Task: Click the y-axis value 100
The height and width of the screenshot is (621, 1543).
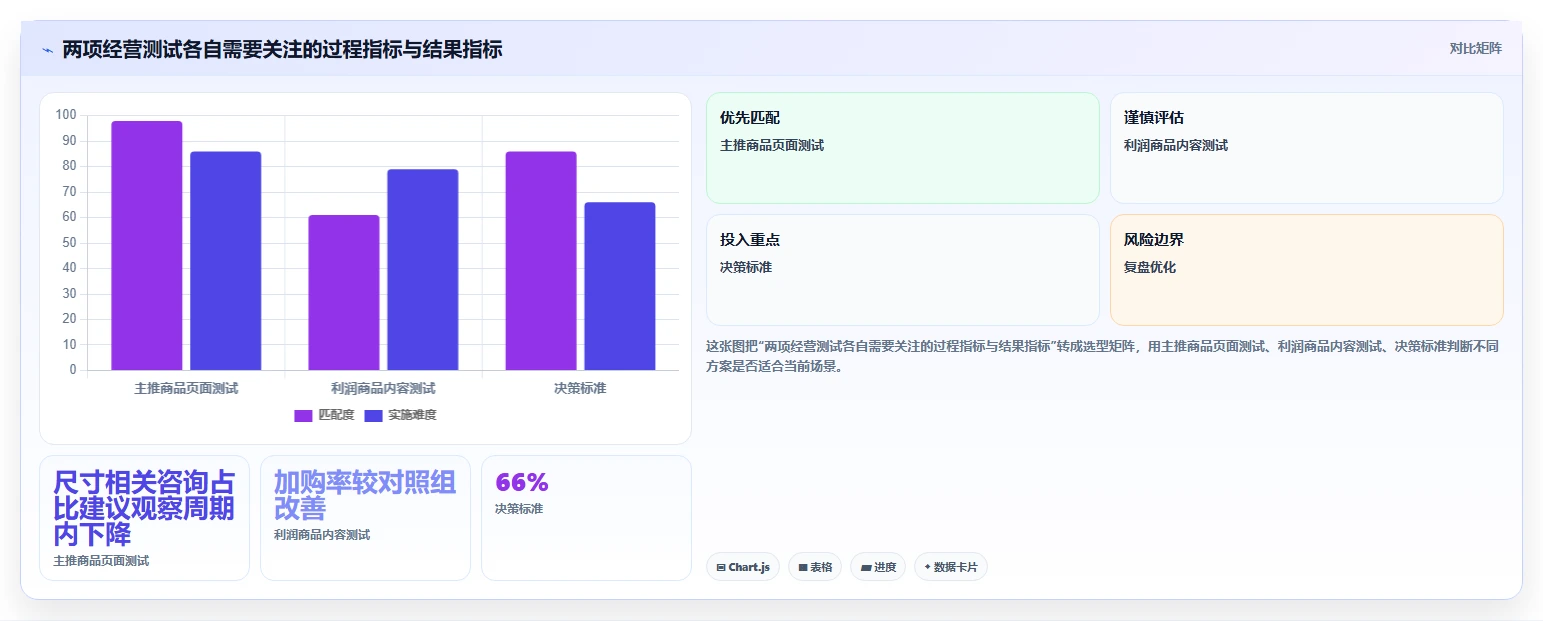Action: click(x=66, y=115)
